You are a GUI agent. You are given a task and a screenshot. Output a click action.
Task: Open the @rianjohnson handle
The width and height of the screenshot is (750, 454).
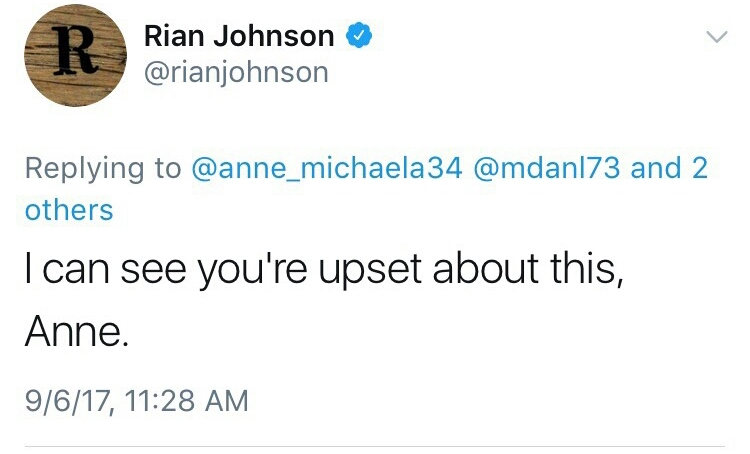coord(235,73)
